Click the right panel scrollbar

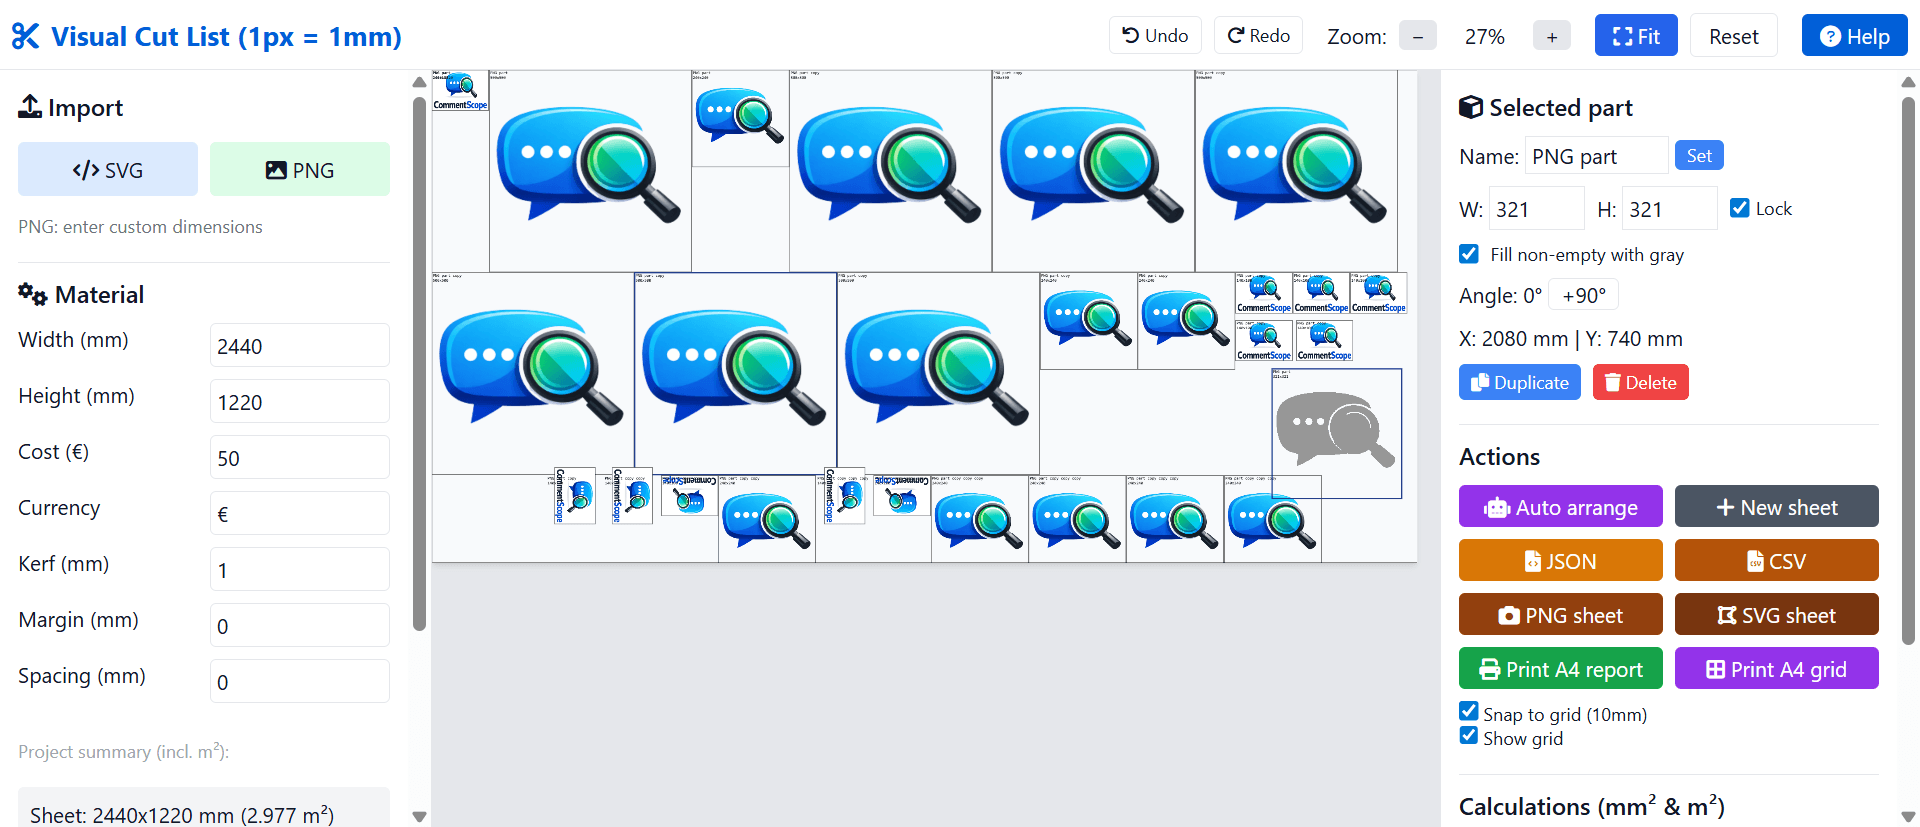tap(1908, 370)
